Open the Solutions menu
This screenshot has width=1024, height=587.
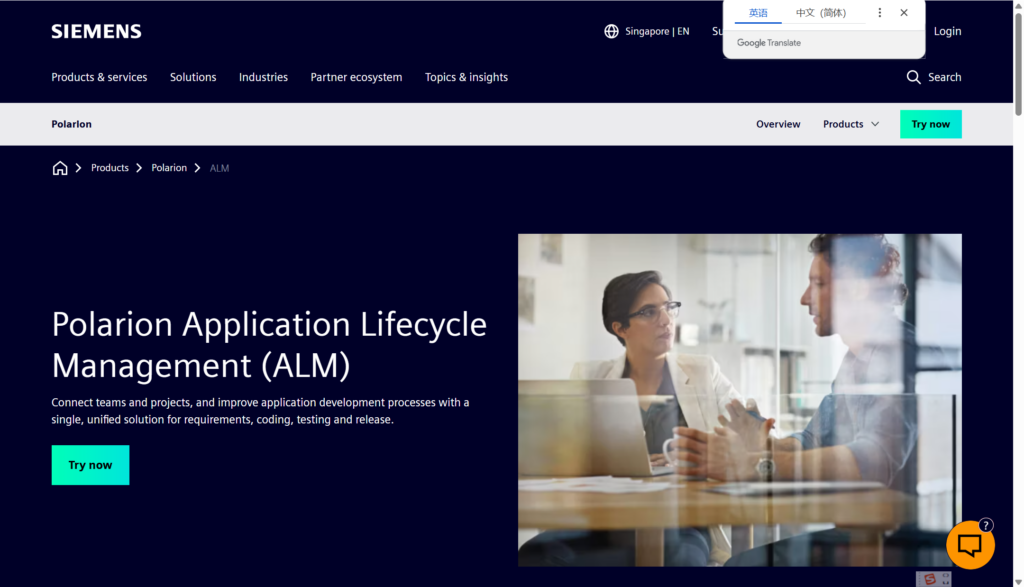point(193,77)
